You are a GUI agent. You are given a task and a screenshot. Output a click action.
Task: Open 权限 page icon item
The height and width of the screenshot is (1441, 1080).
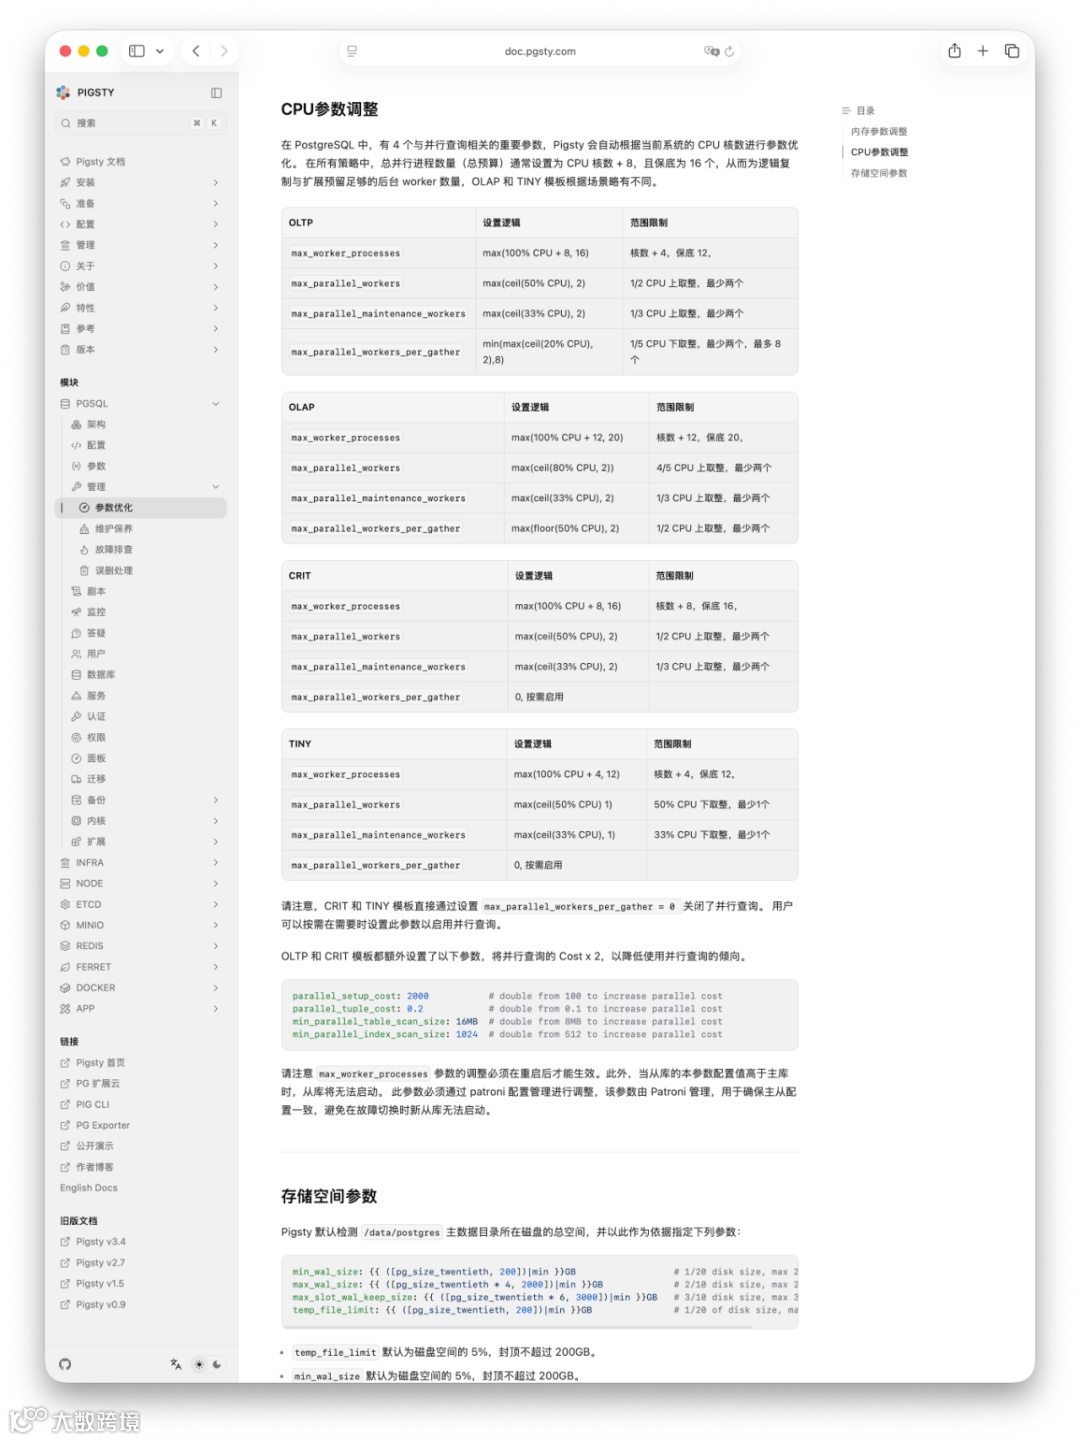[88, 738]
